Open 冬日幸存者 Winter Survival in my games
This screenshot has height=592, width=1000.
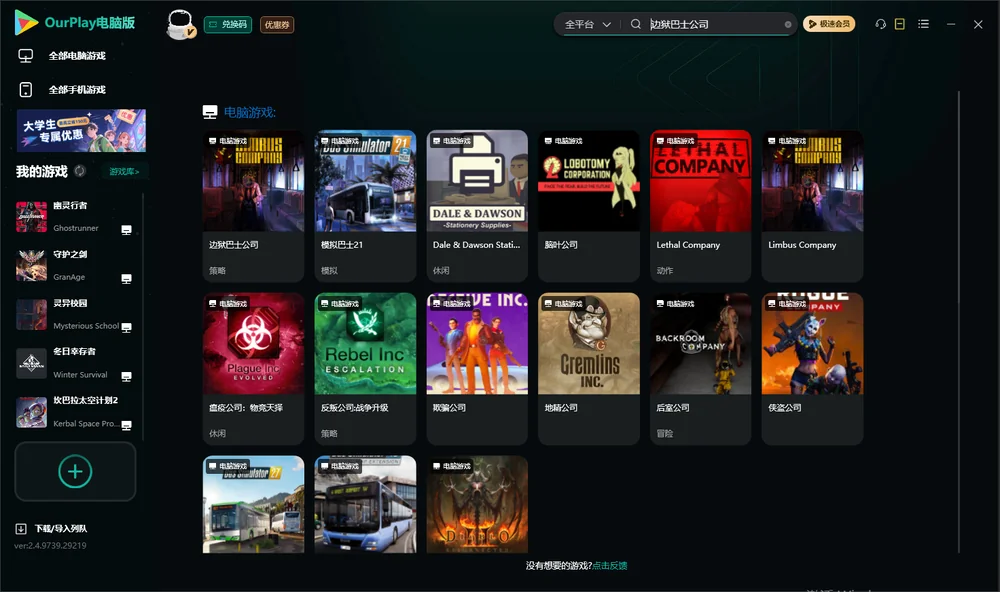point(73,363)
